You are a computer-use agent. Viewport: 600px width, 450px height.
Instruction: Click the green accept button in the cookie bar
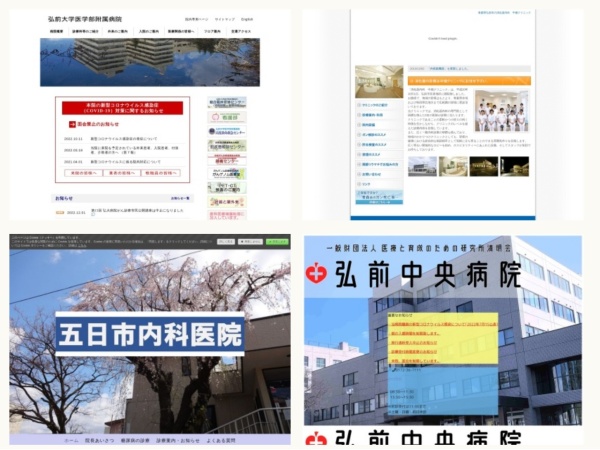[277, 242]
